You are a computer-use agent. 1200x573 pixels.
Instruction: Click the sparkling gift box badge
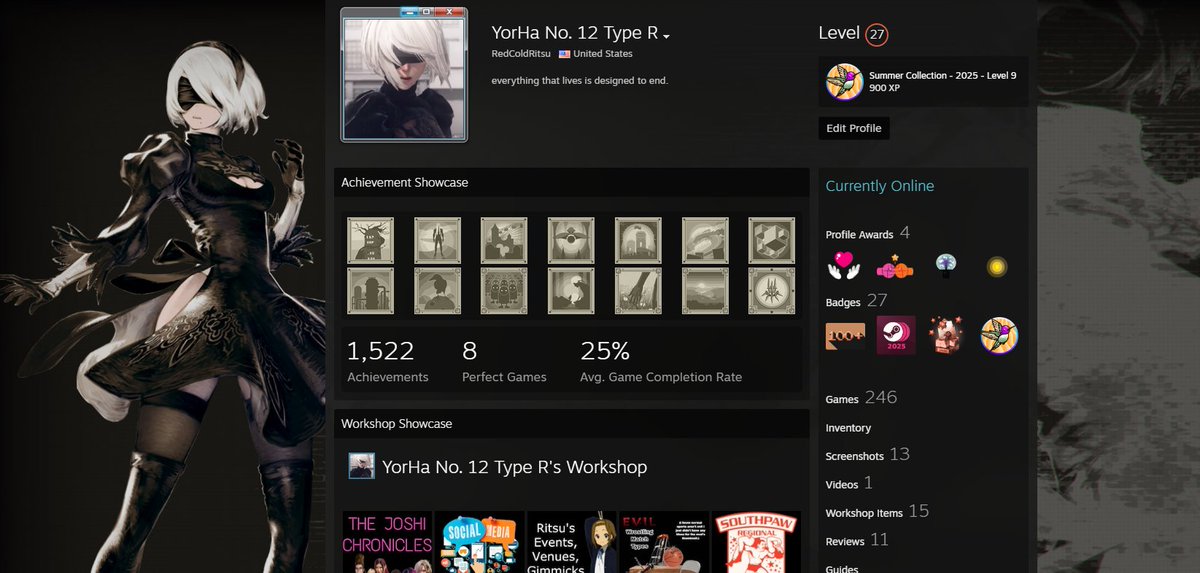[946, 336]
